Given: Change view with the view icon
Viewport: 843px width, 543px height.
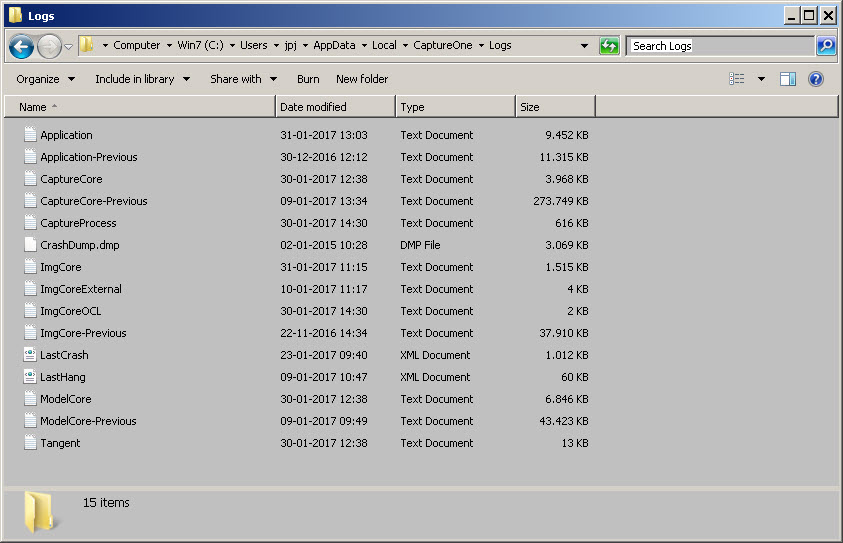Looking at the screenshot, I should tap(737, 79).
